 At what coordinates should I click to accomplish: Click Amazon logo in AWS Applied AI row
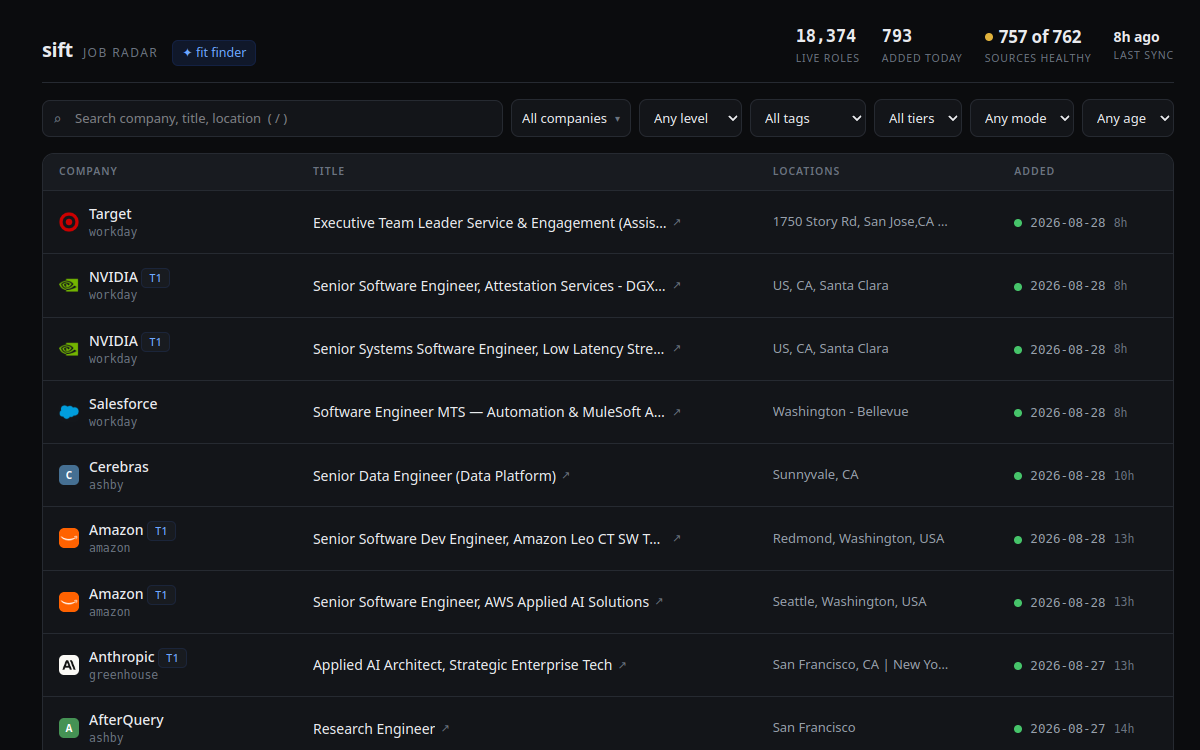point(69,602)
